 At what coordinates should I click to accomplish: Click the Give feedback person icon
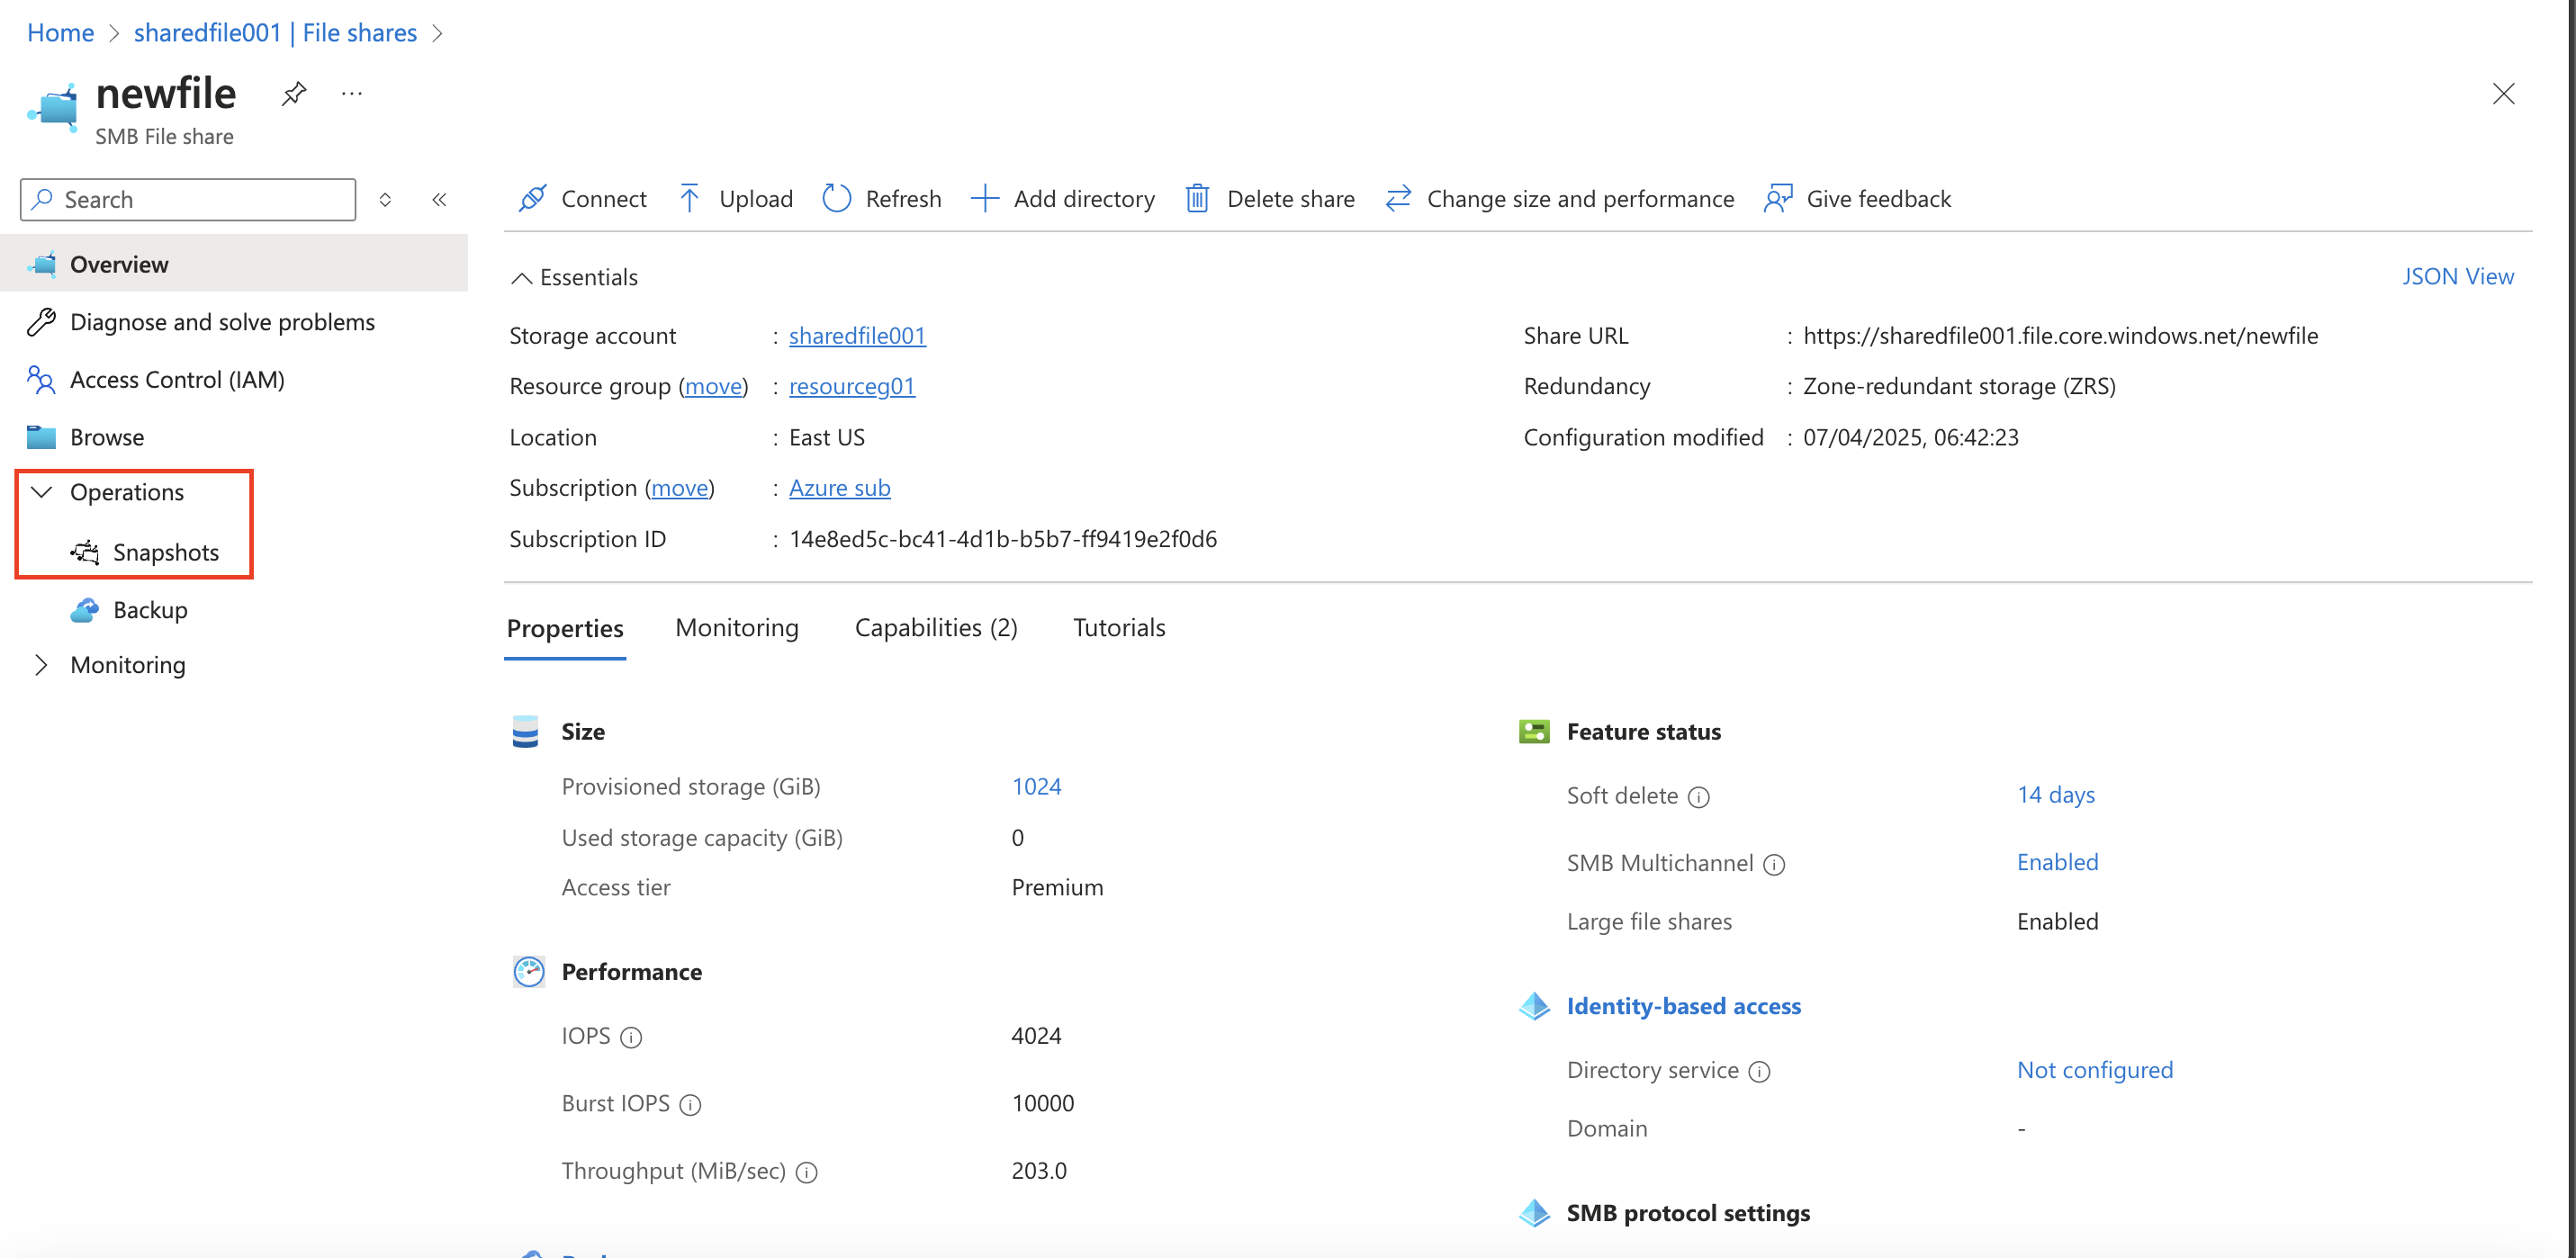tap(1778, 199)
